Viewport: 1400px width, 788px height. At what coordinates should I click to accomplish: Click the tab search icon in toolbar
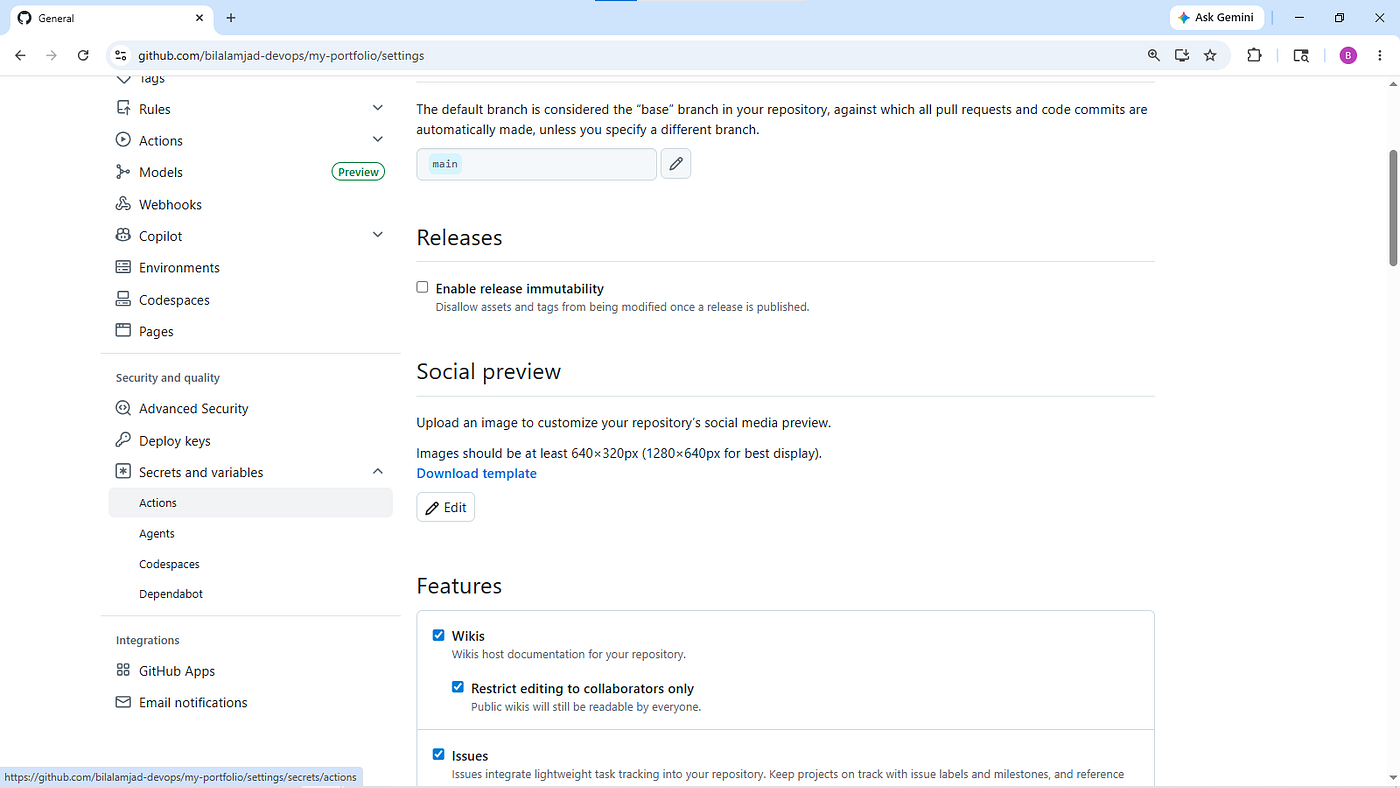pyautogui.click(x=1301, y=56)
